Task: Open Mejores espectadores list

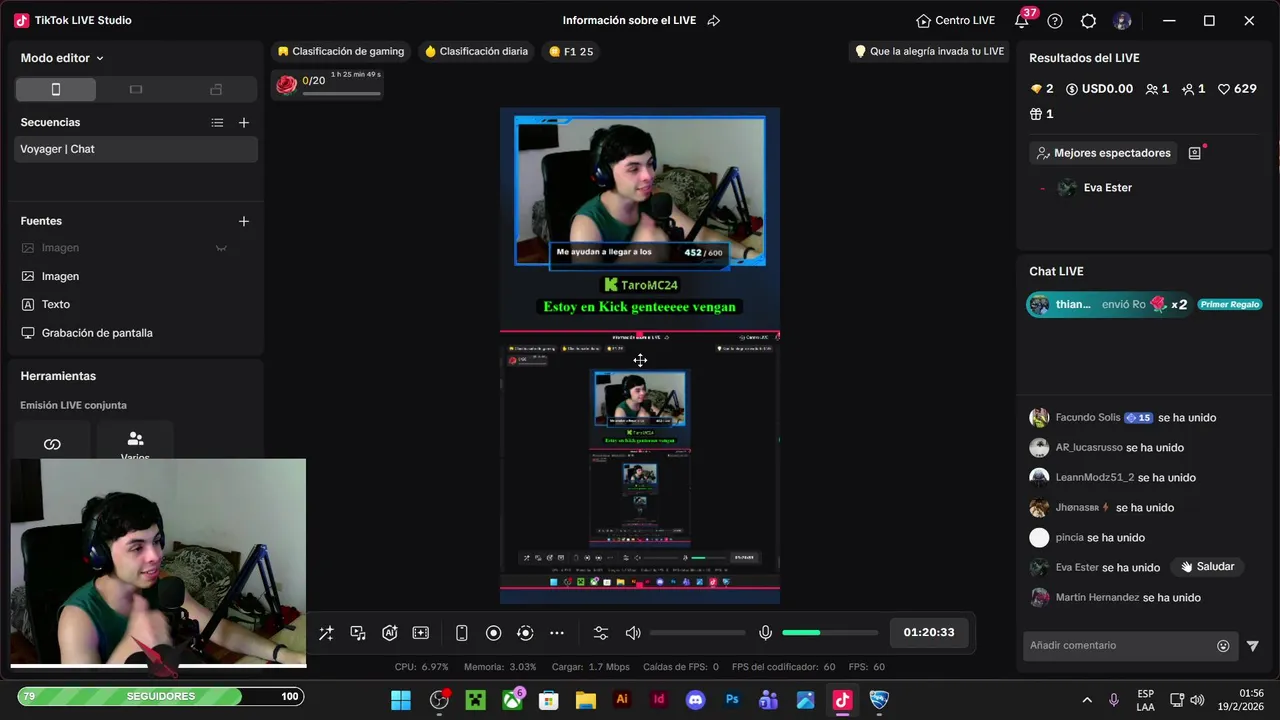Action: click(1103, 153)
